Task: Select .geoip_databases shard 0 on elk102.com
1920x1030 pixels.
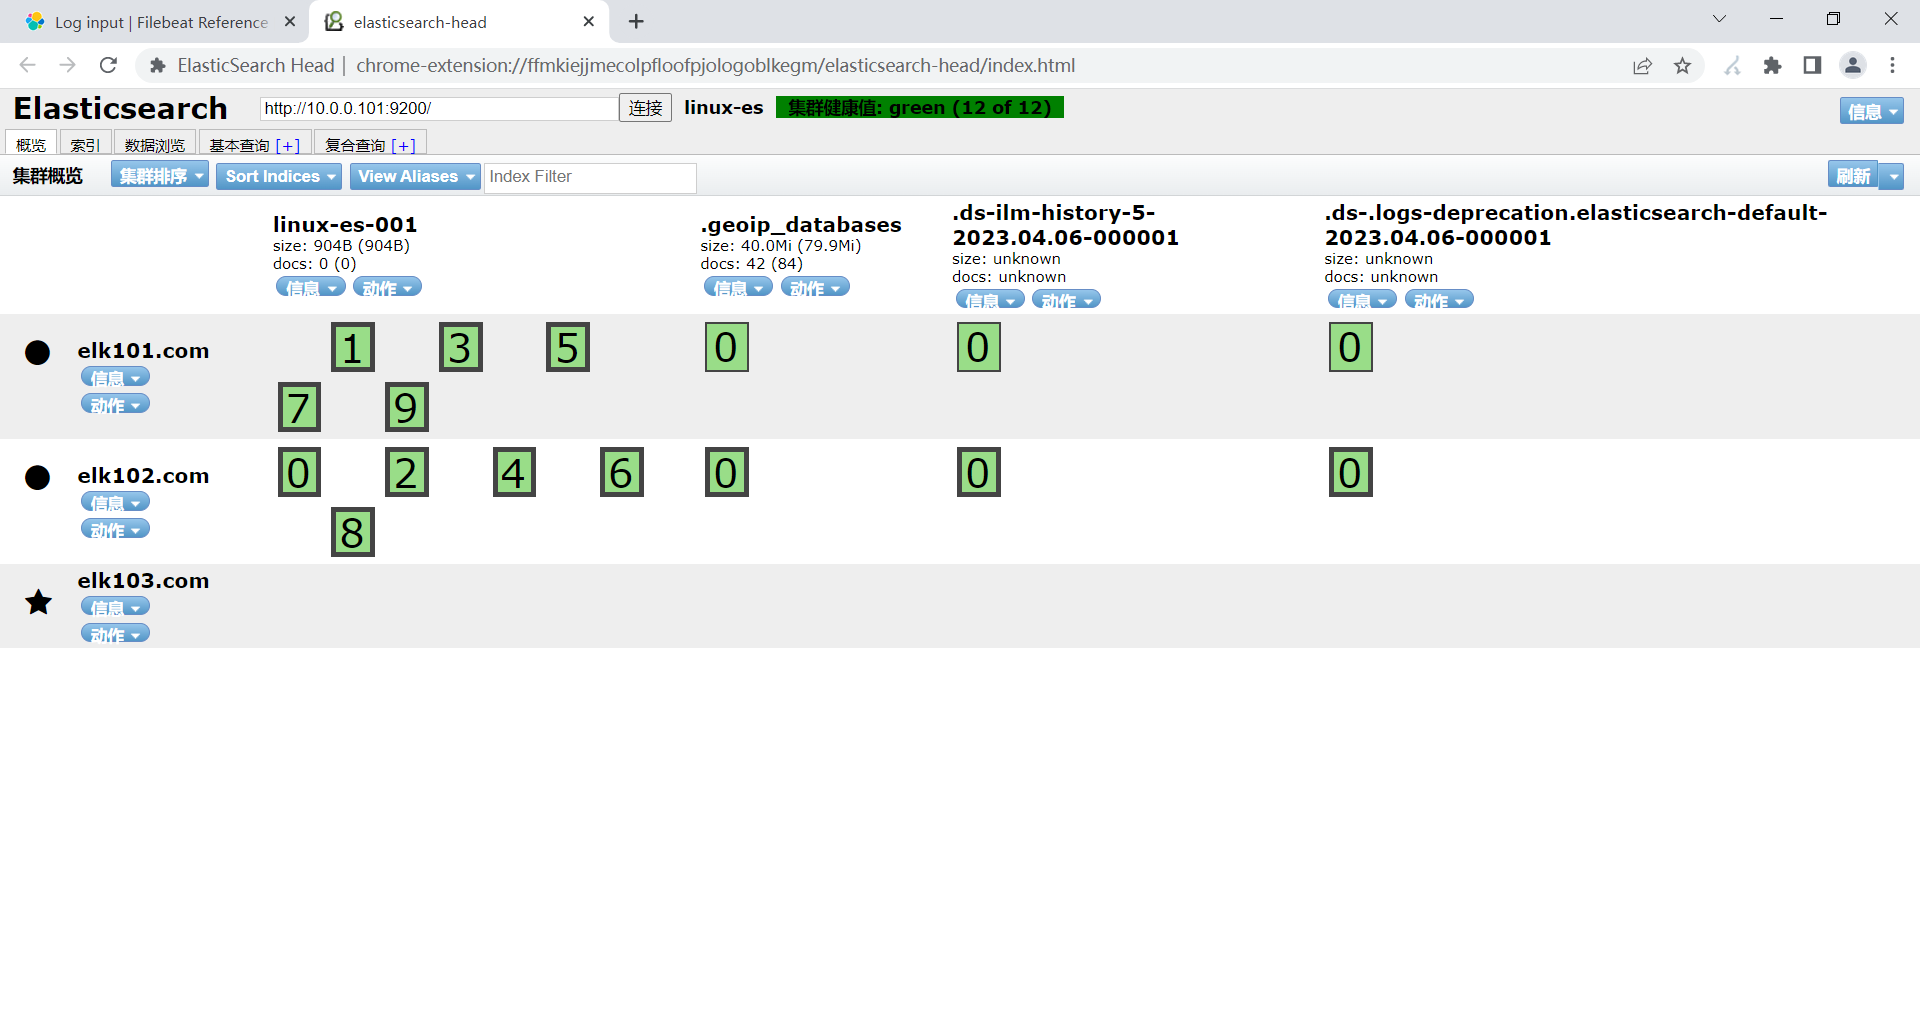Action: click(727, 472)
